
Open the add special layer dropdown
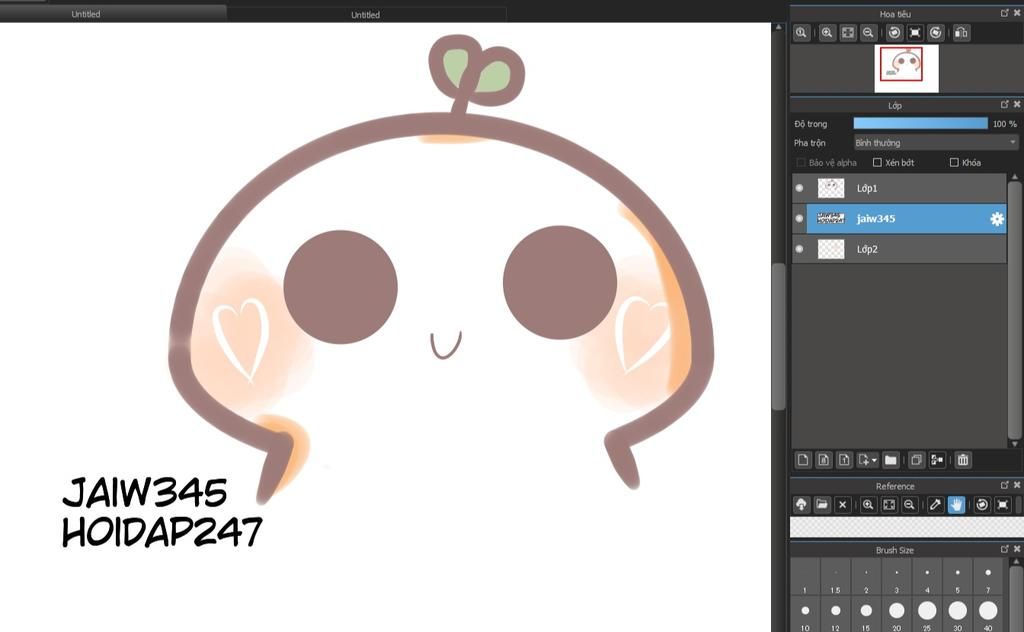(867, 460)
